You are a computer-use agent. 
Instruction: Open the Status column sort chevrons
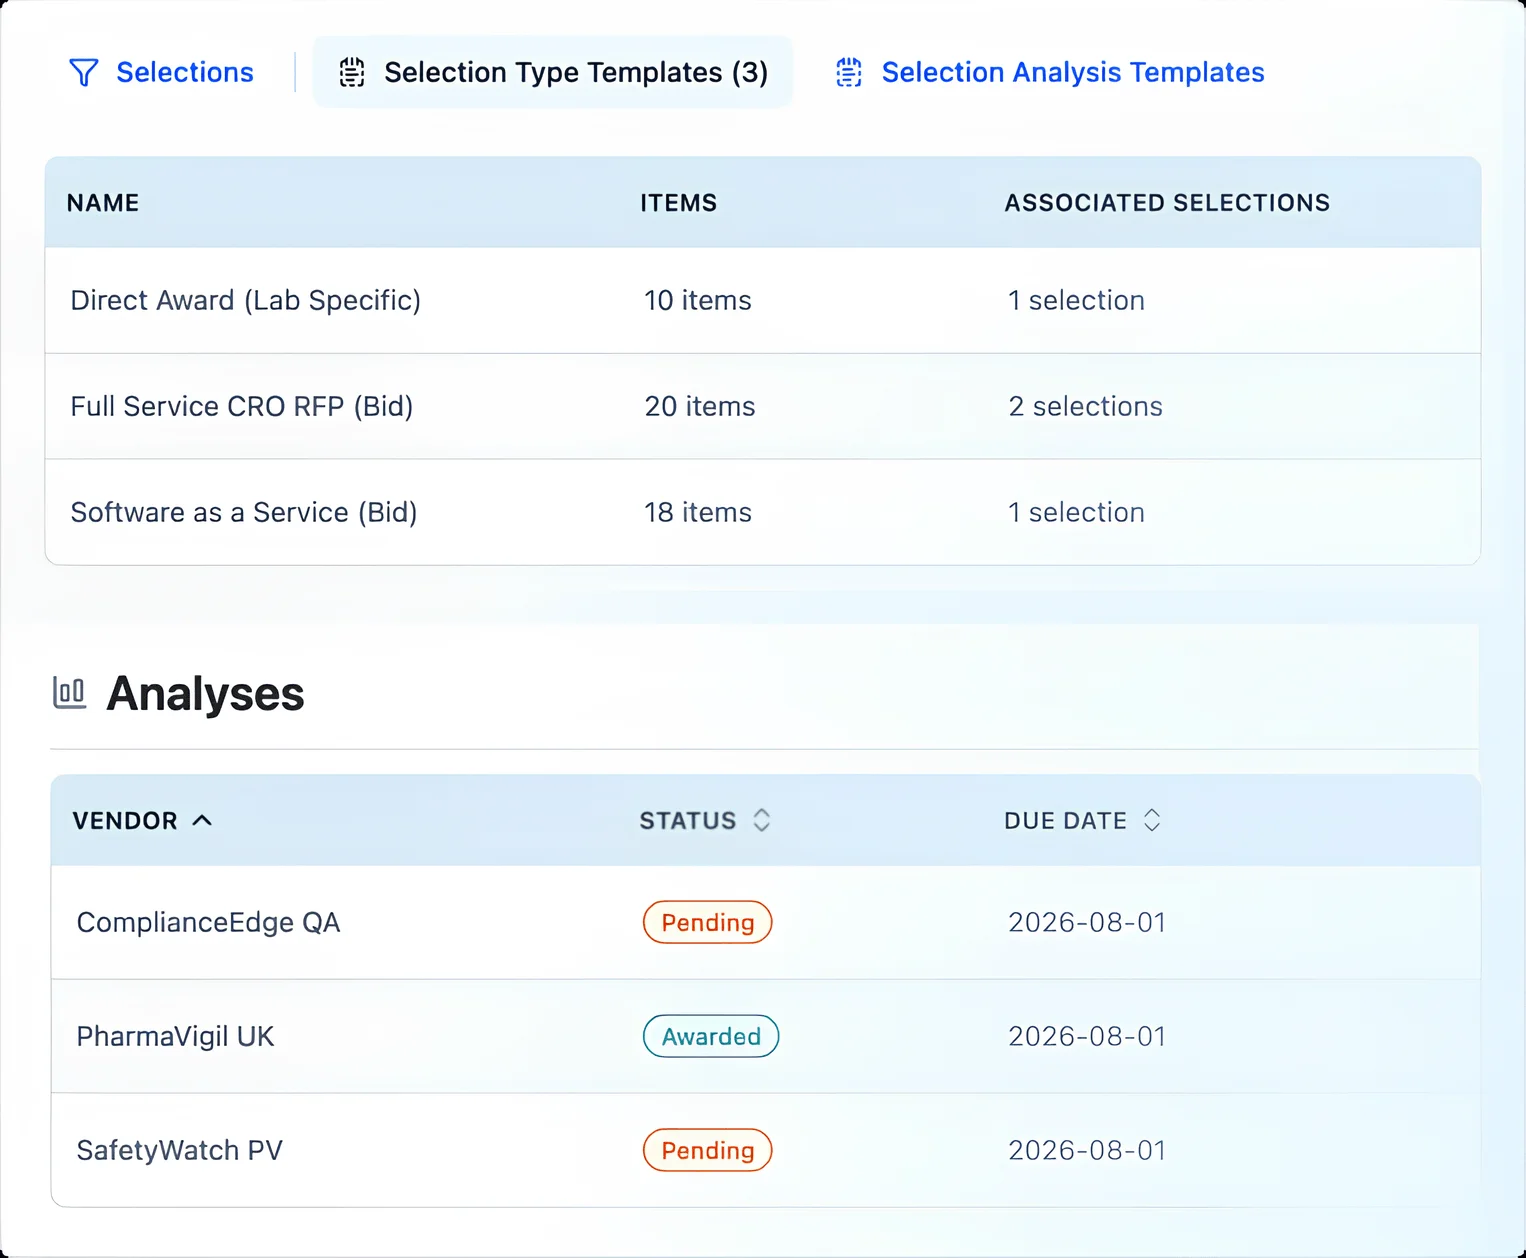762,820
